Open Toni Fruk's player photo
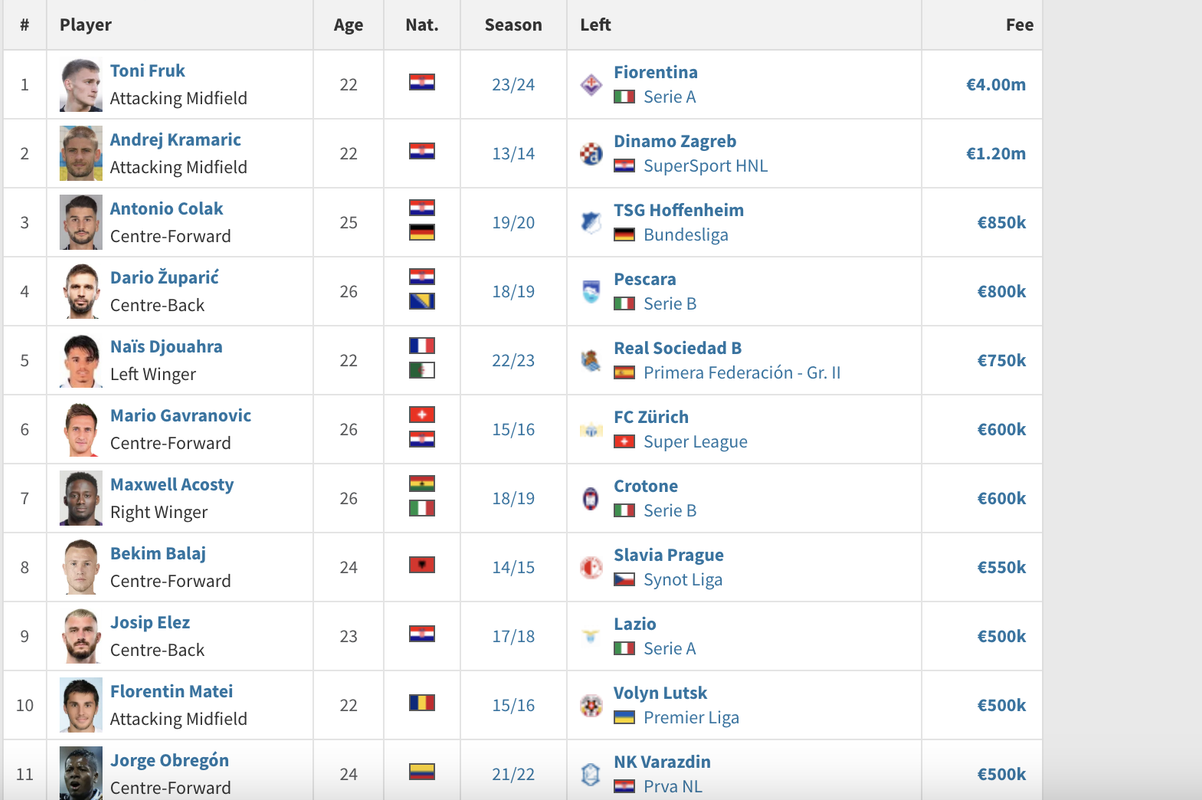 (x=81, y=85)
